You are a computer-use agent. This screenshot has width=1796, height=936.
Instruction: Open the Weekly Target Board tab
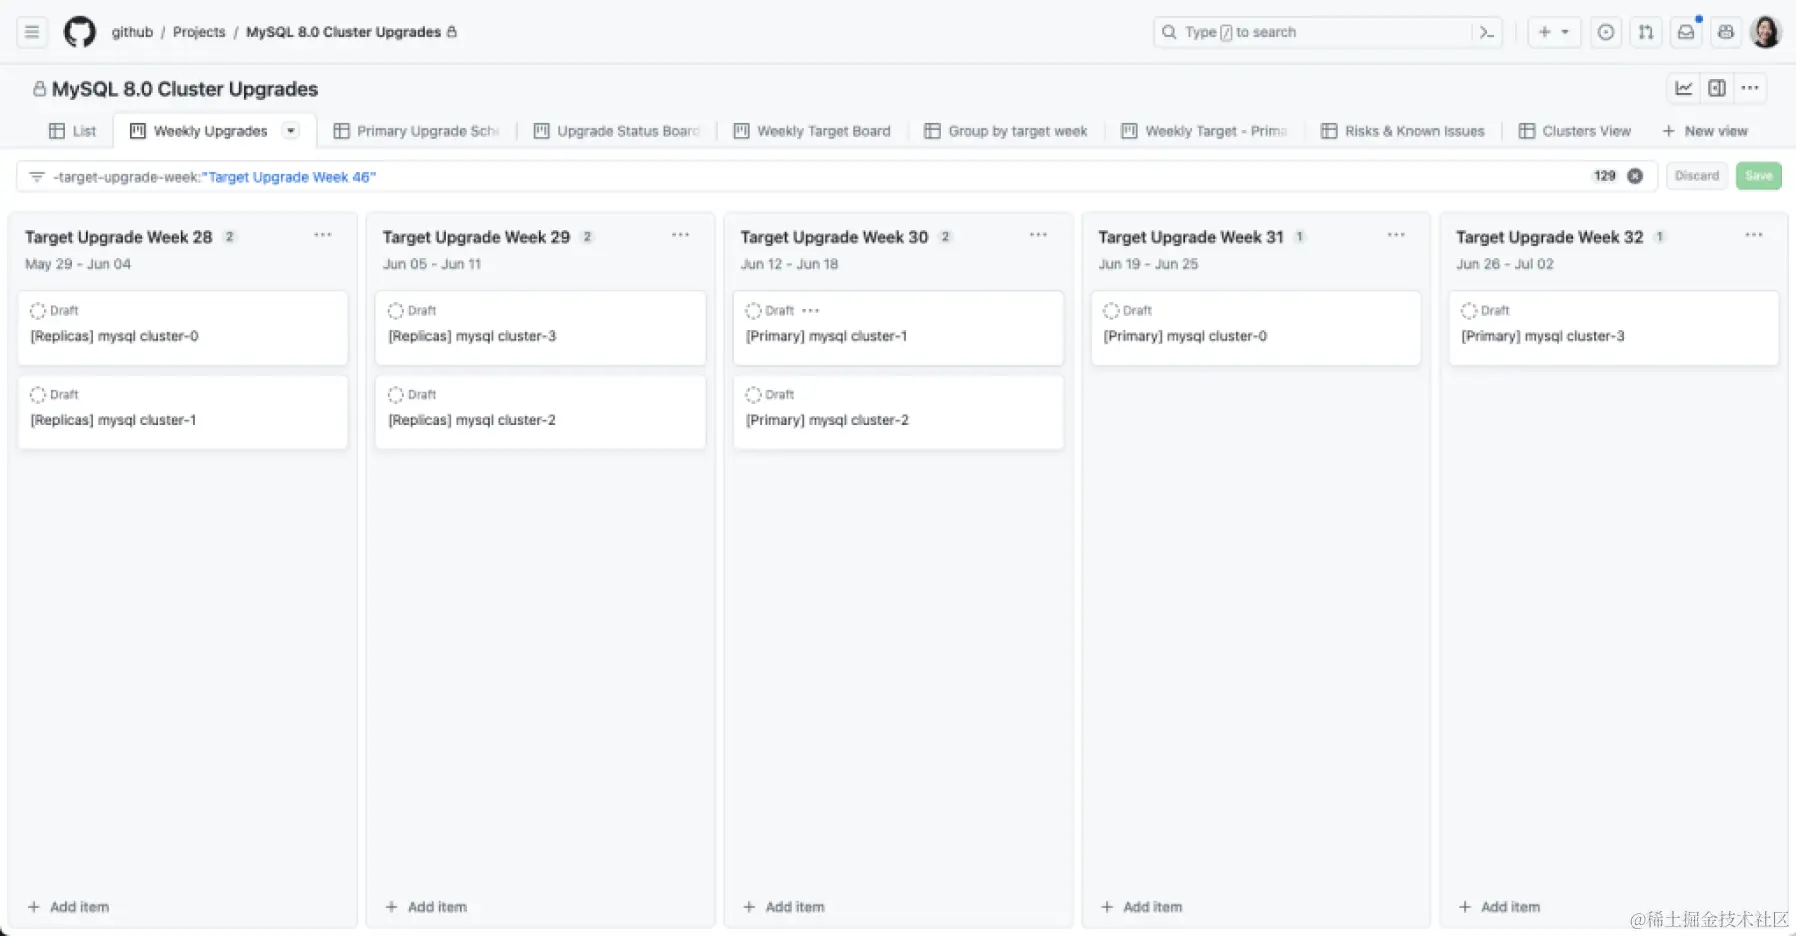click(812, 131)
